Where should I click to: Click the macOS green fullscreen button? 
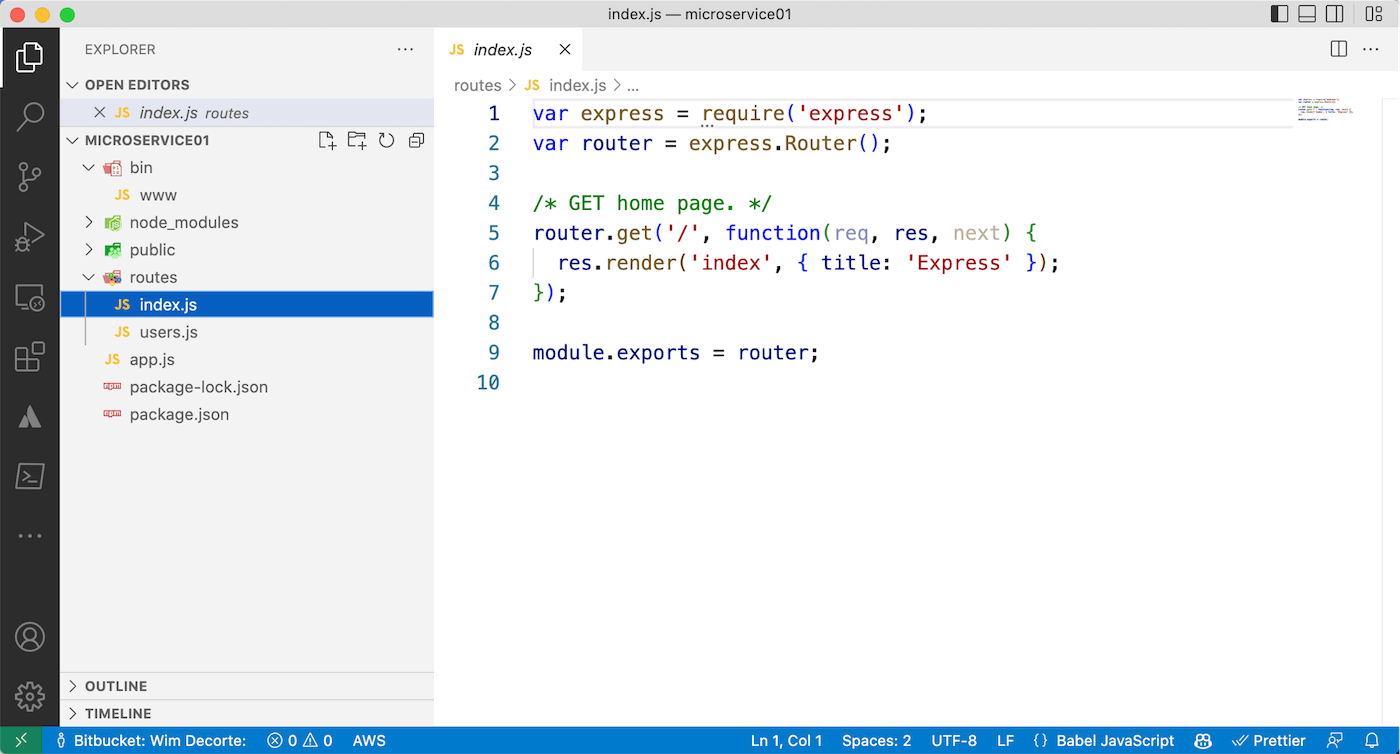pos(67,15)
